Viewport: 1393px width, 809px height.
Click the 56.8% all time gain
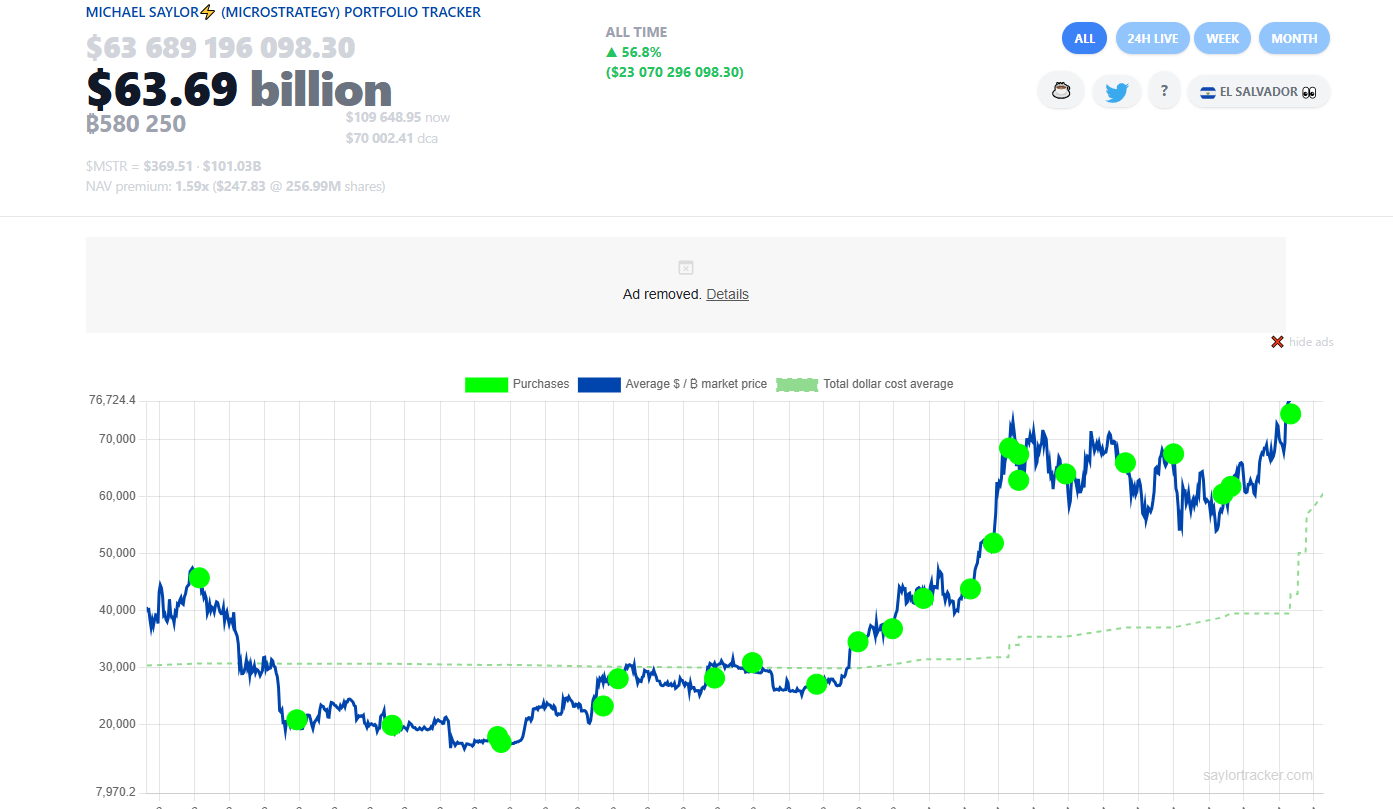633,52
